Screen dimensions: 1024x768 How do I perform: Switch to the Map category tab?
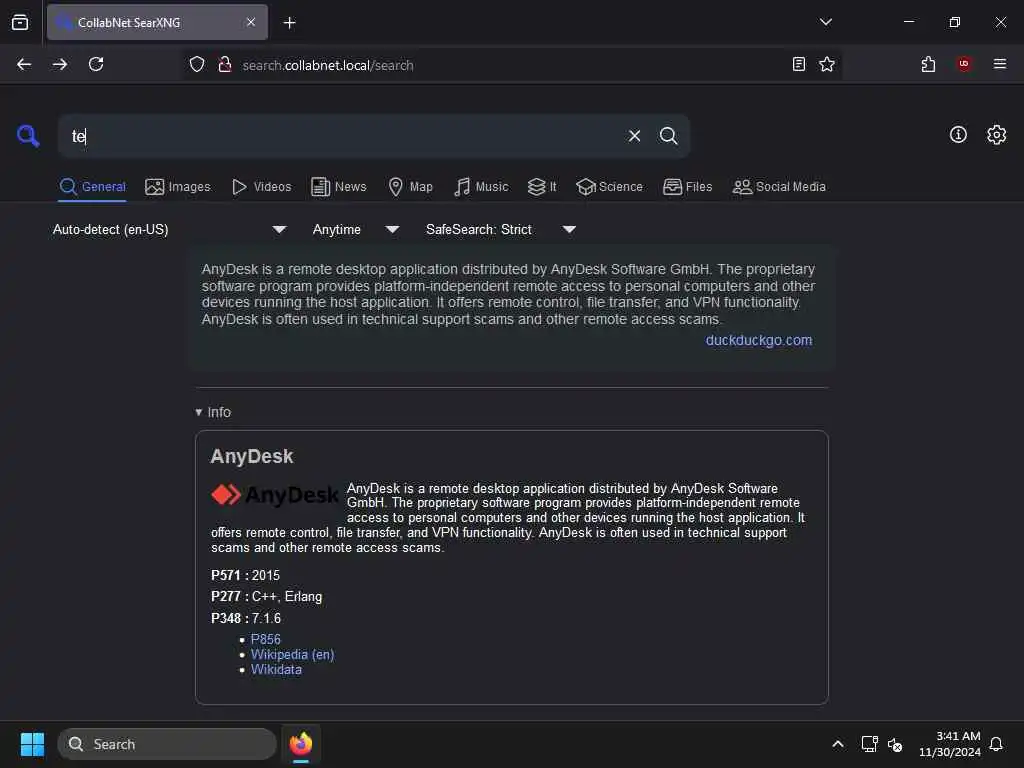(x=410, y=187)
